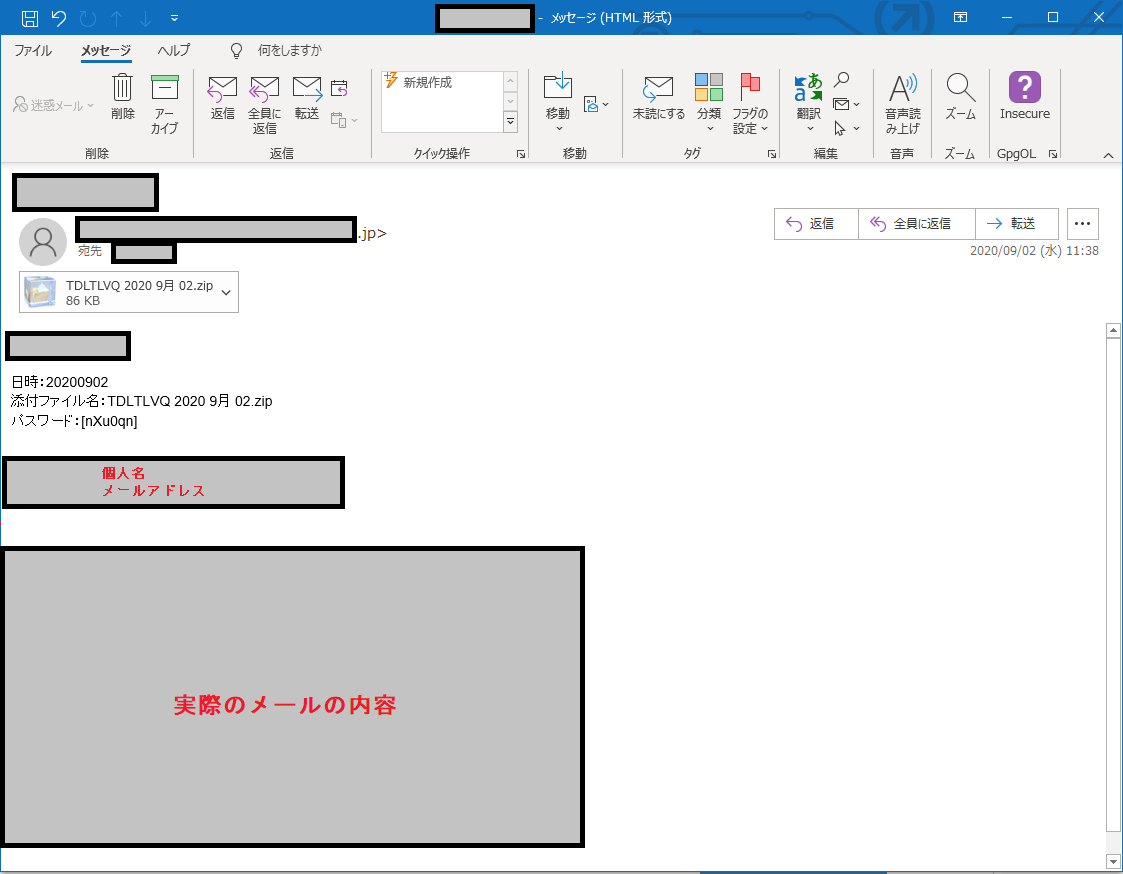
Task: Click the message scrollbar up arrow
Action: pos(1113,330)
